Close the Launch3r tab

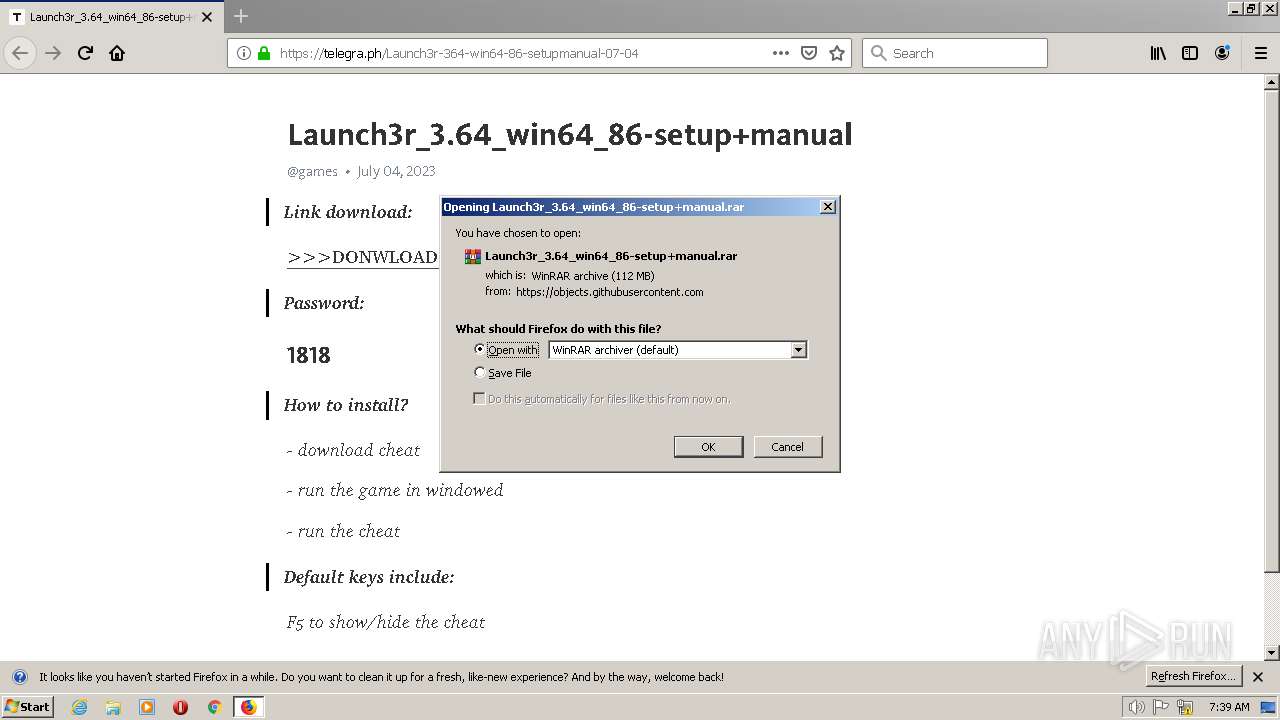point(207,17)
